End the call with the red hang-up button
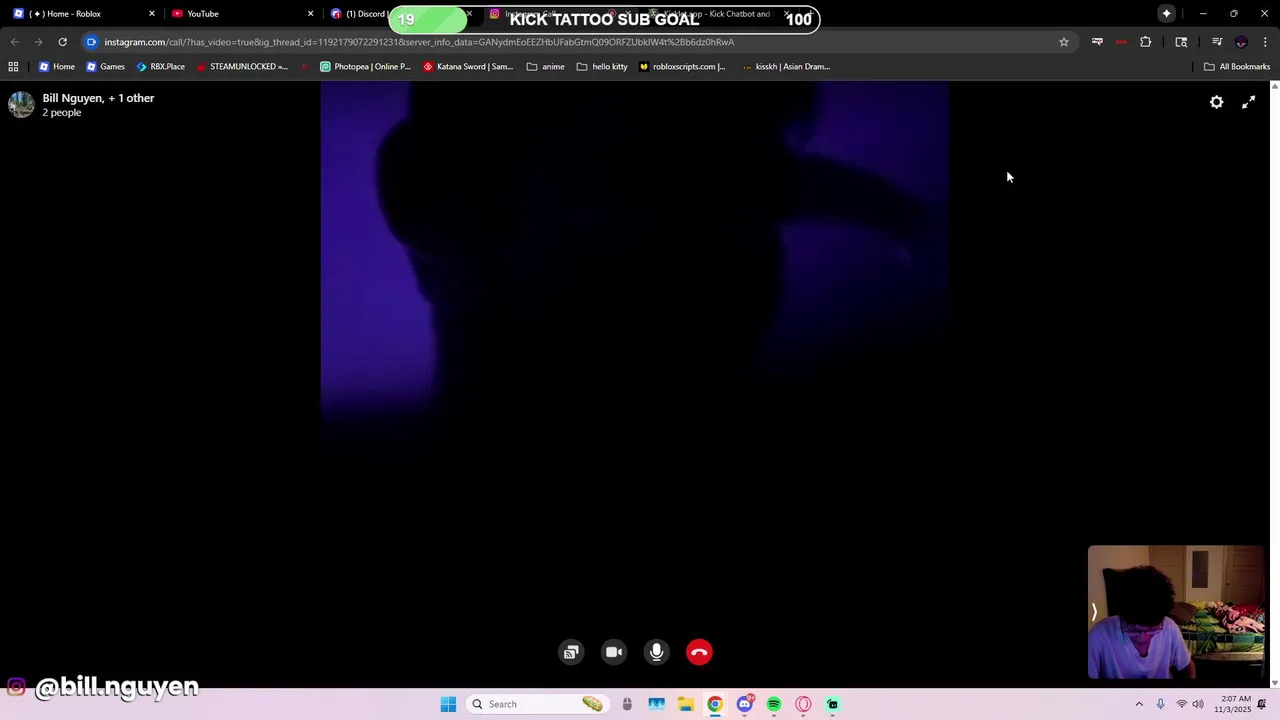 pos(699,652)
